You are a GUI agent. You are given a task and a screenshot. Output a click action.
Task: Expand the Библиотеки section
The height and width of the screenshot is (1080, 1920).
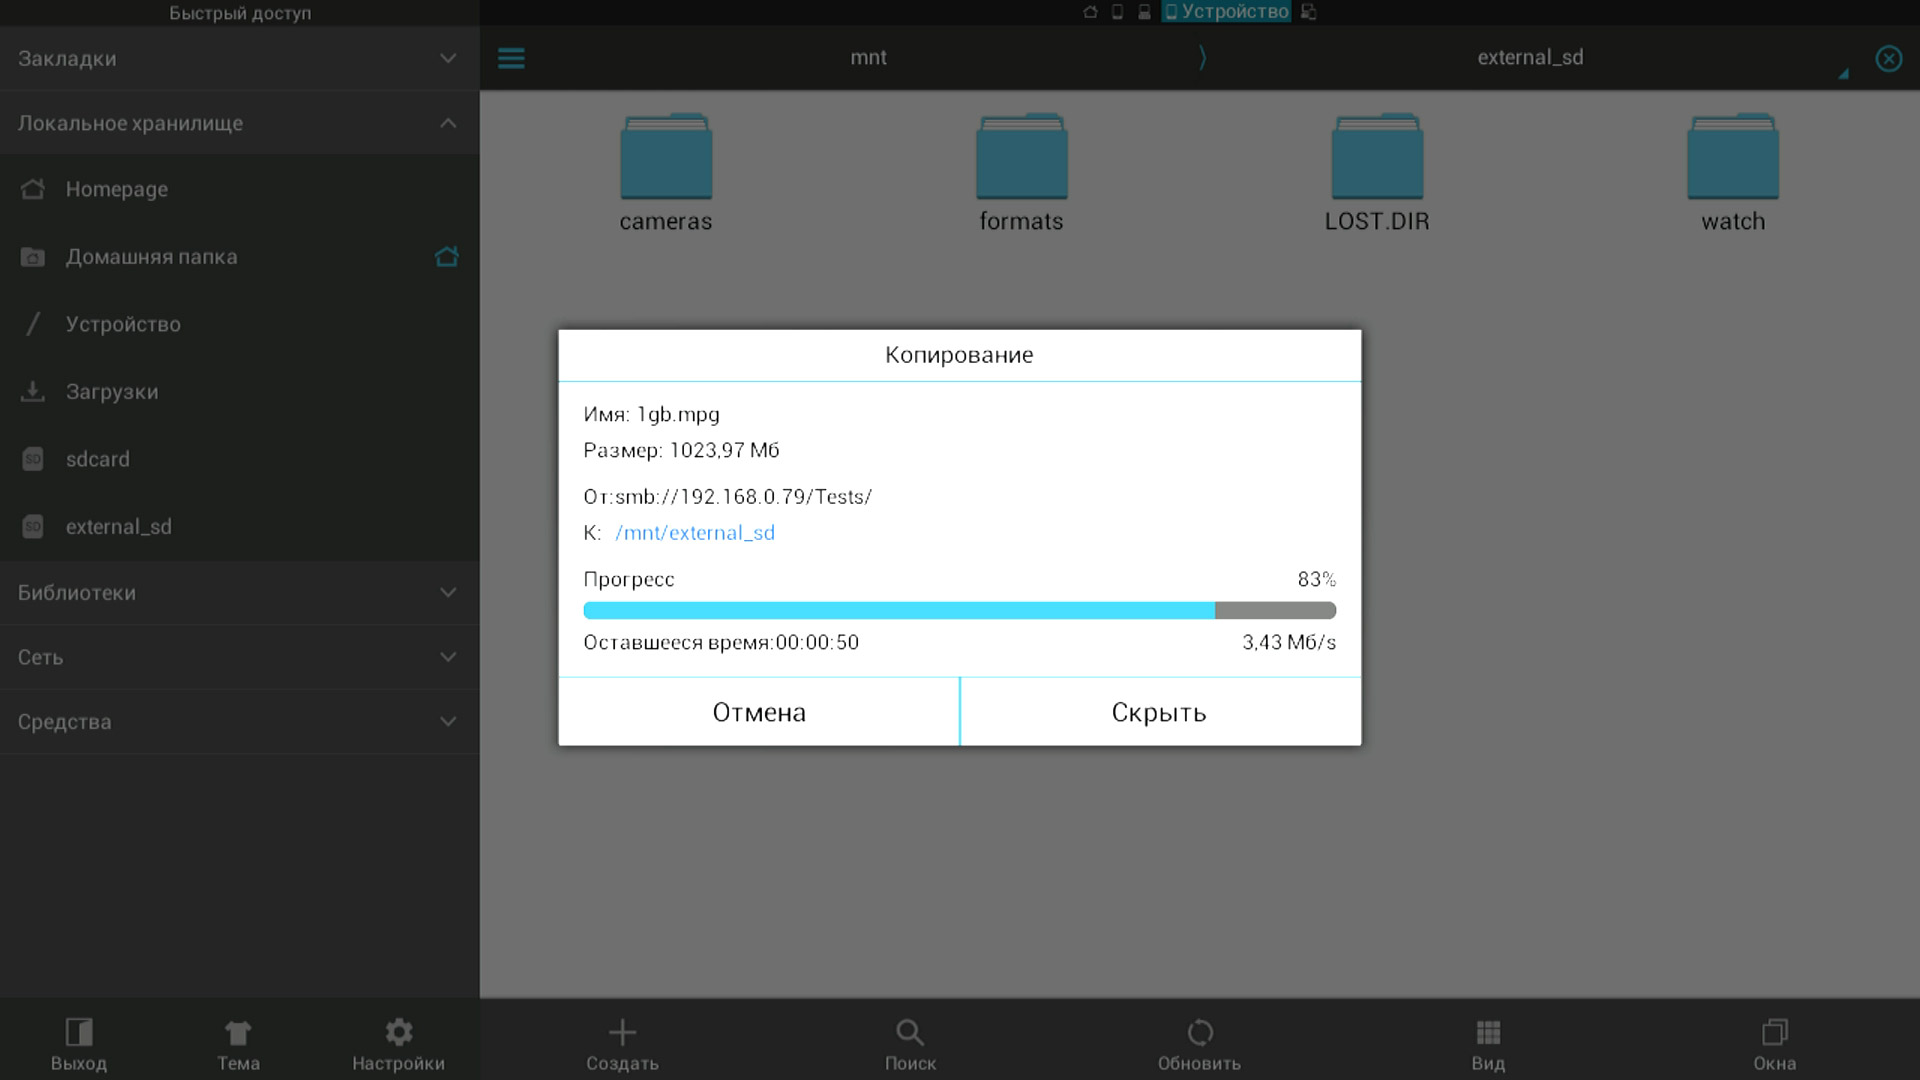tap(448, 592)
